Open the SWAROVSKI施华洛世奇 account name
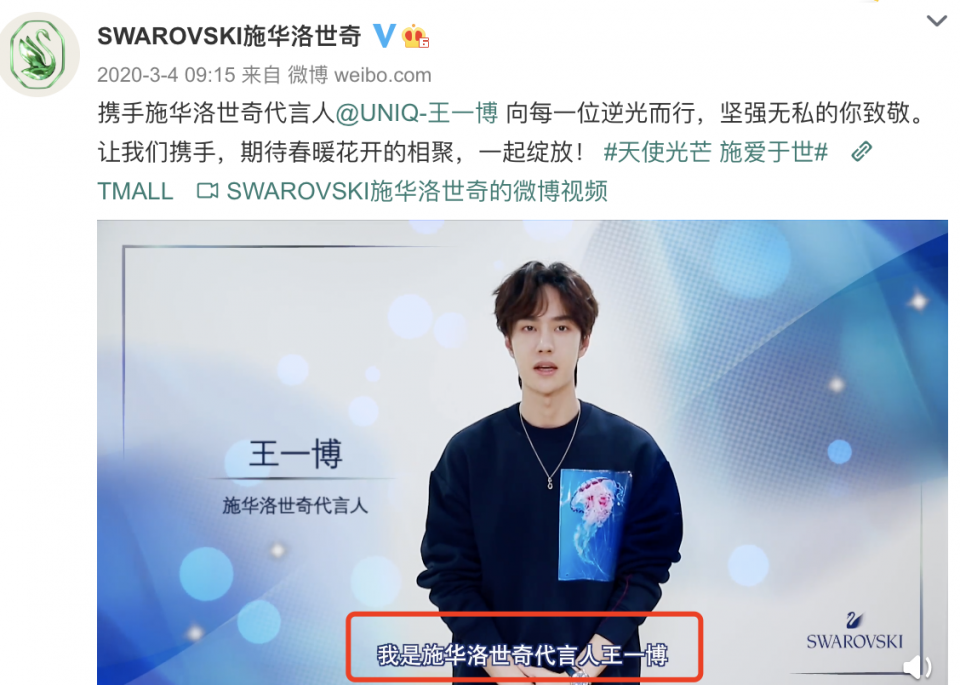 (x=230, y=36)
